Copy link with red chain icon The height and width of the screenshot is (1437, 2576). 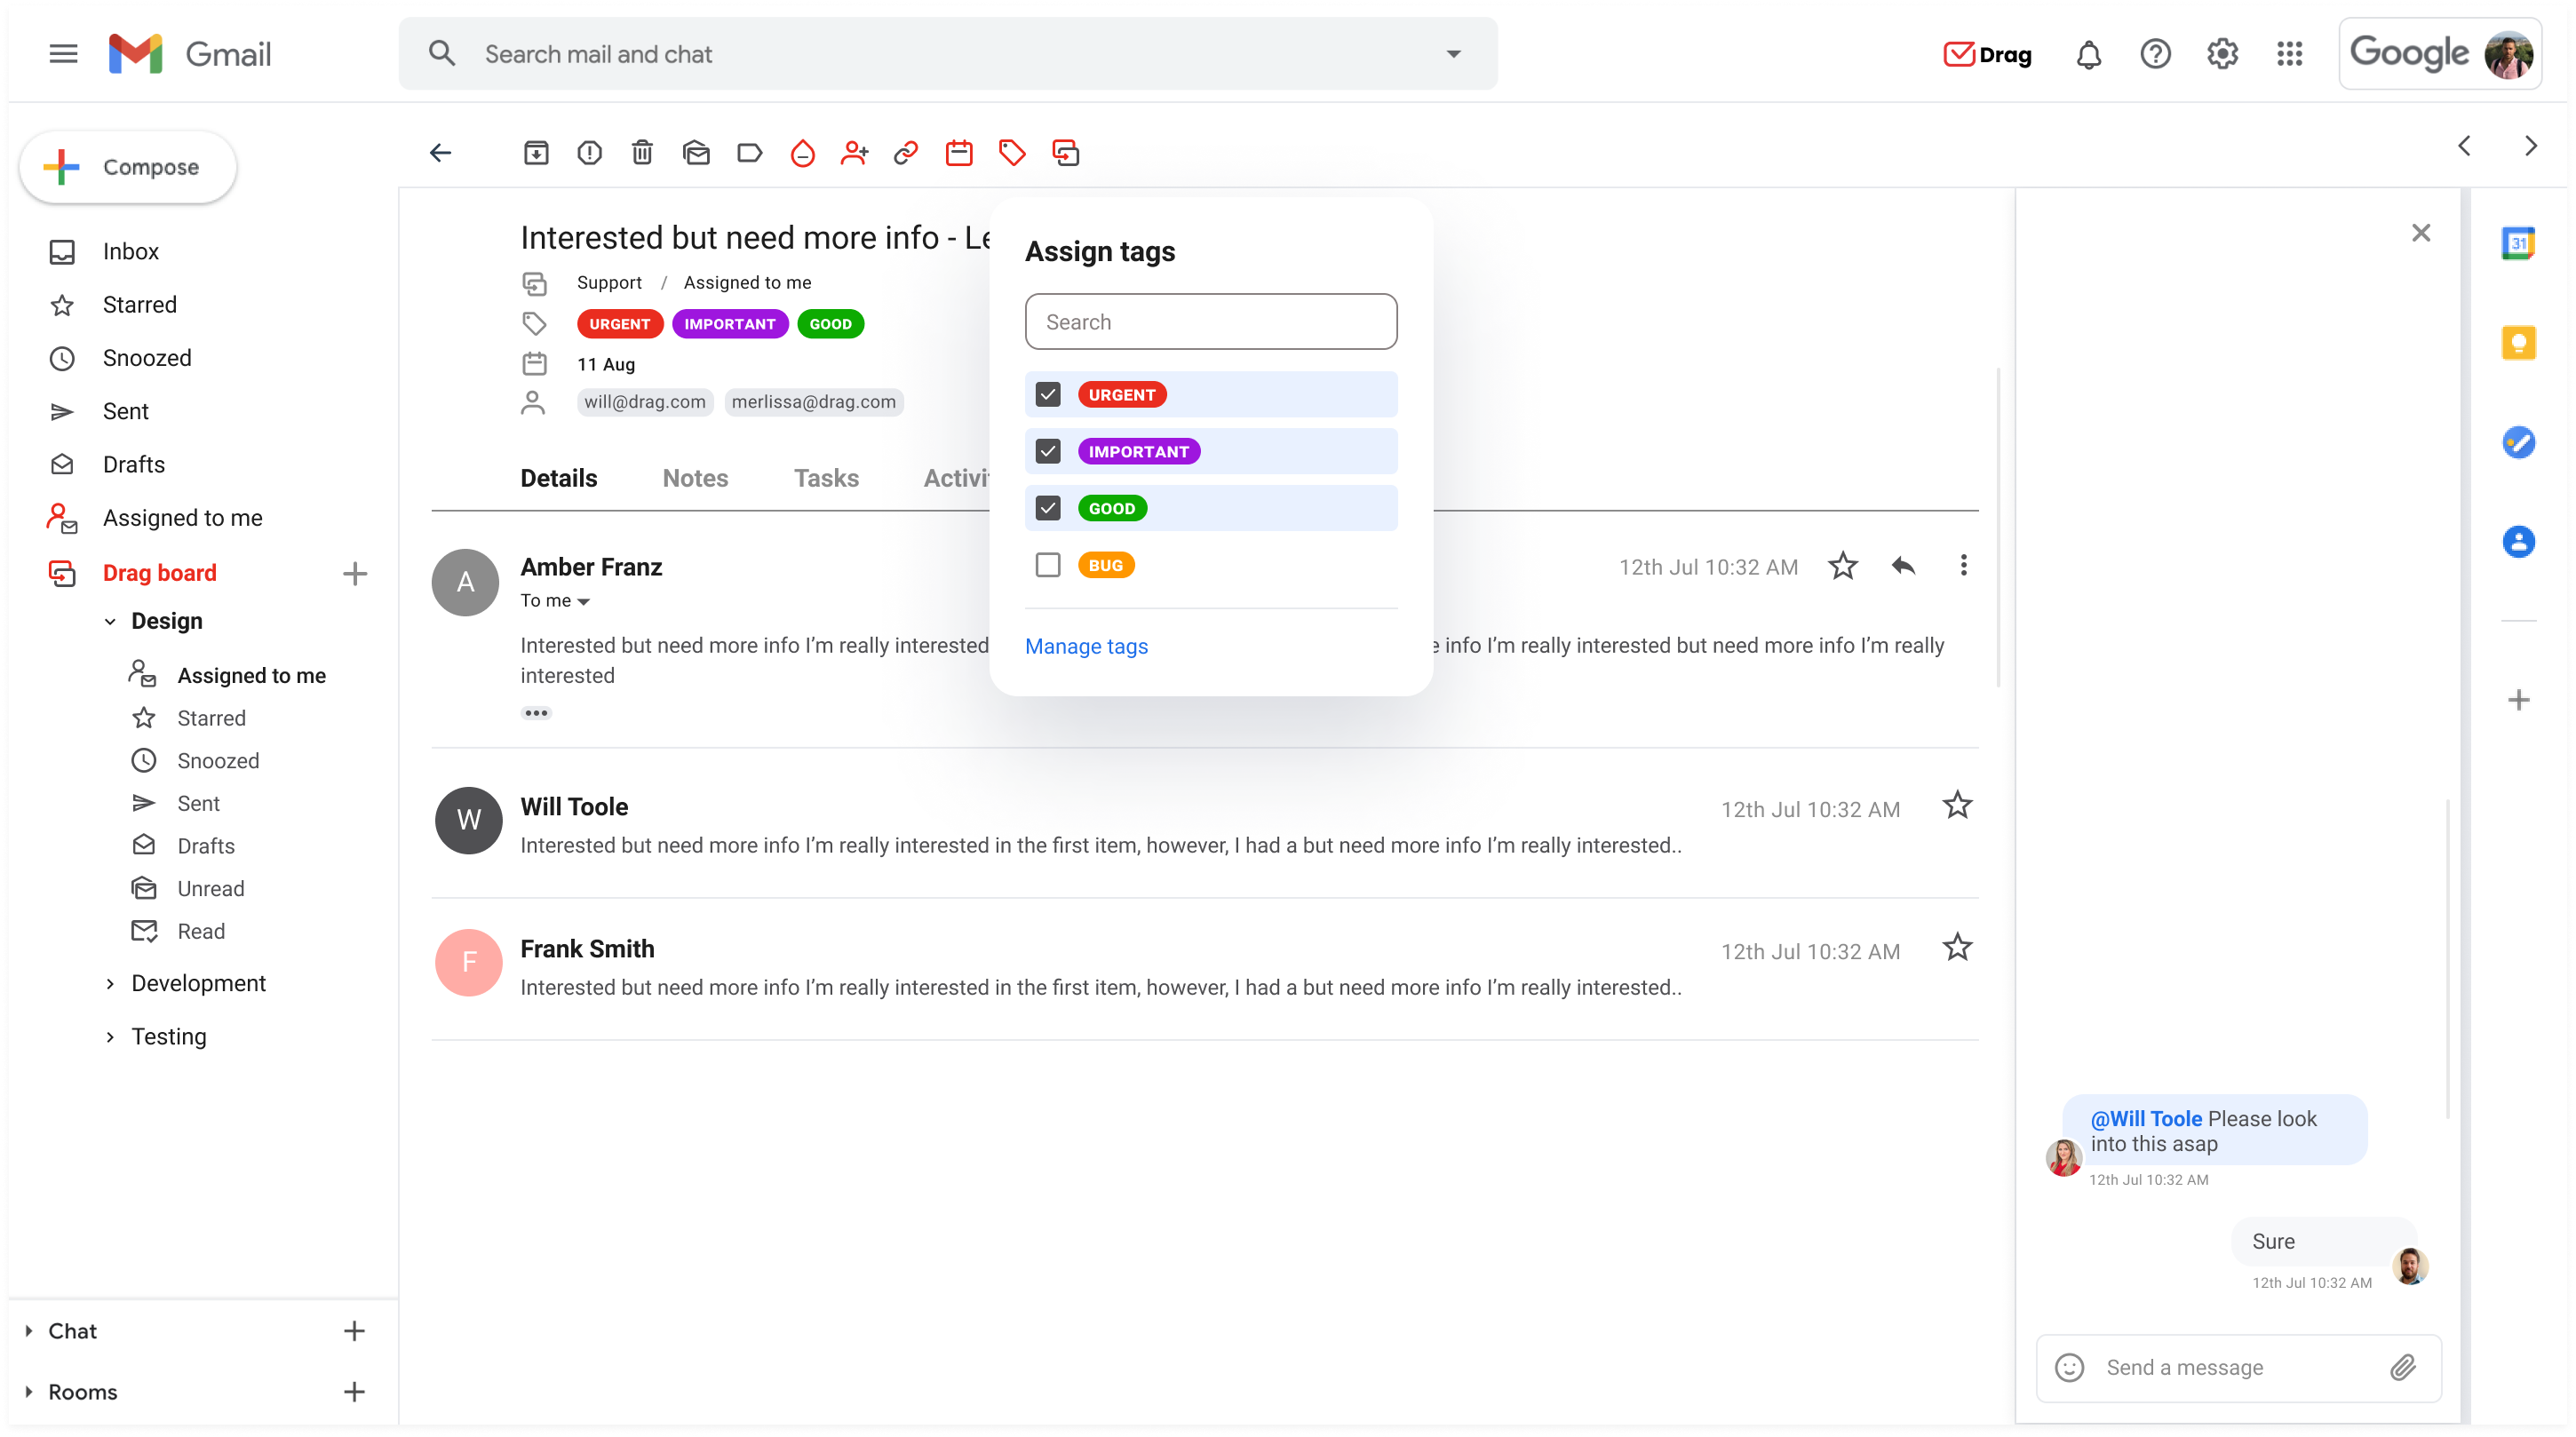[906, 153]
